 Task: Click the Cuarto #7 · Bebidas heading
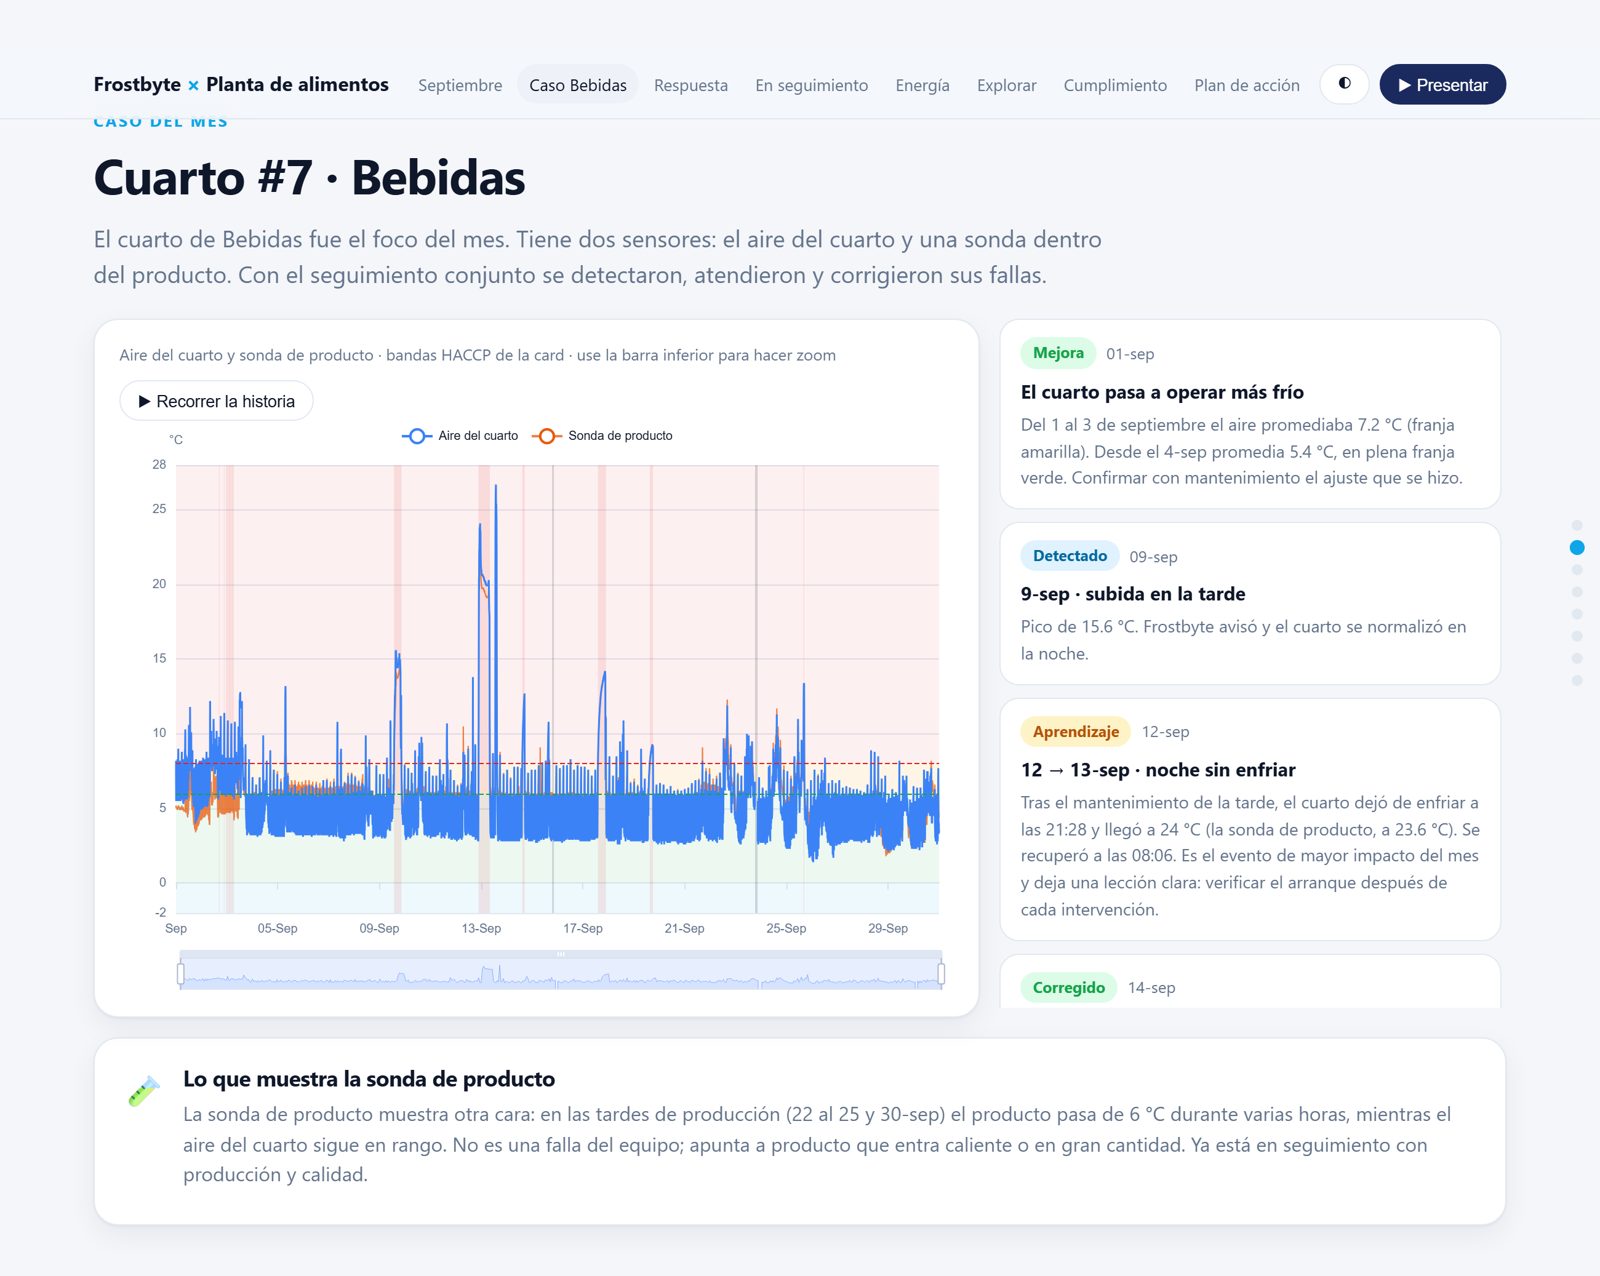309,178
